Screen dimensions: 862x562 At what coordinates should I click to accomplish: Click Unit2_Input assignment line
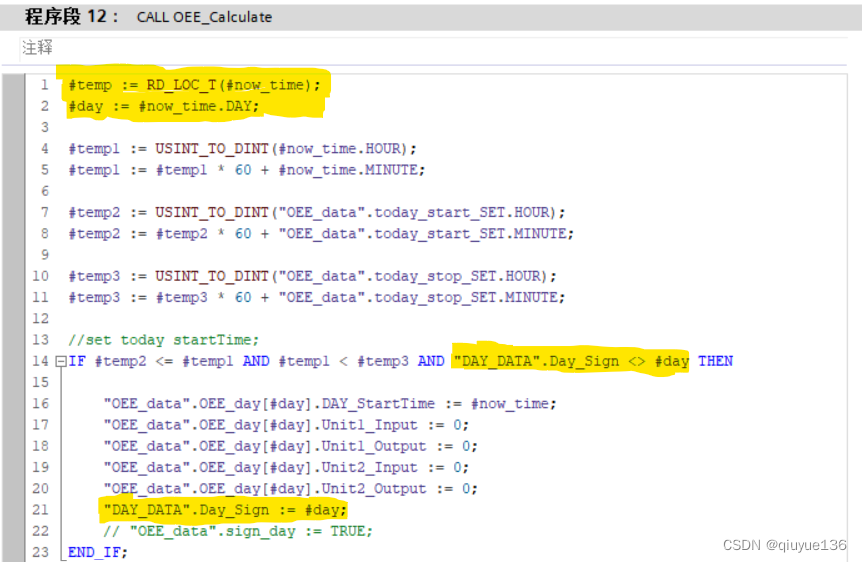click(286, 467)
